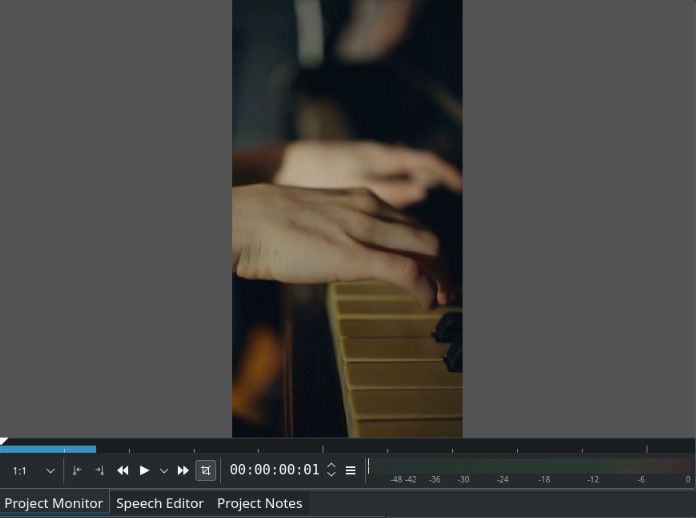Decrement timecode with down arrow
696x518 pixels.
point(331,475)
